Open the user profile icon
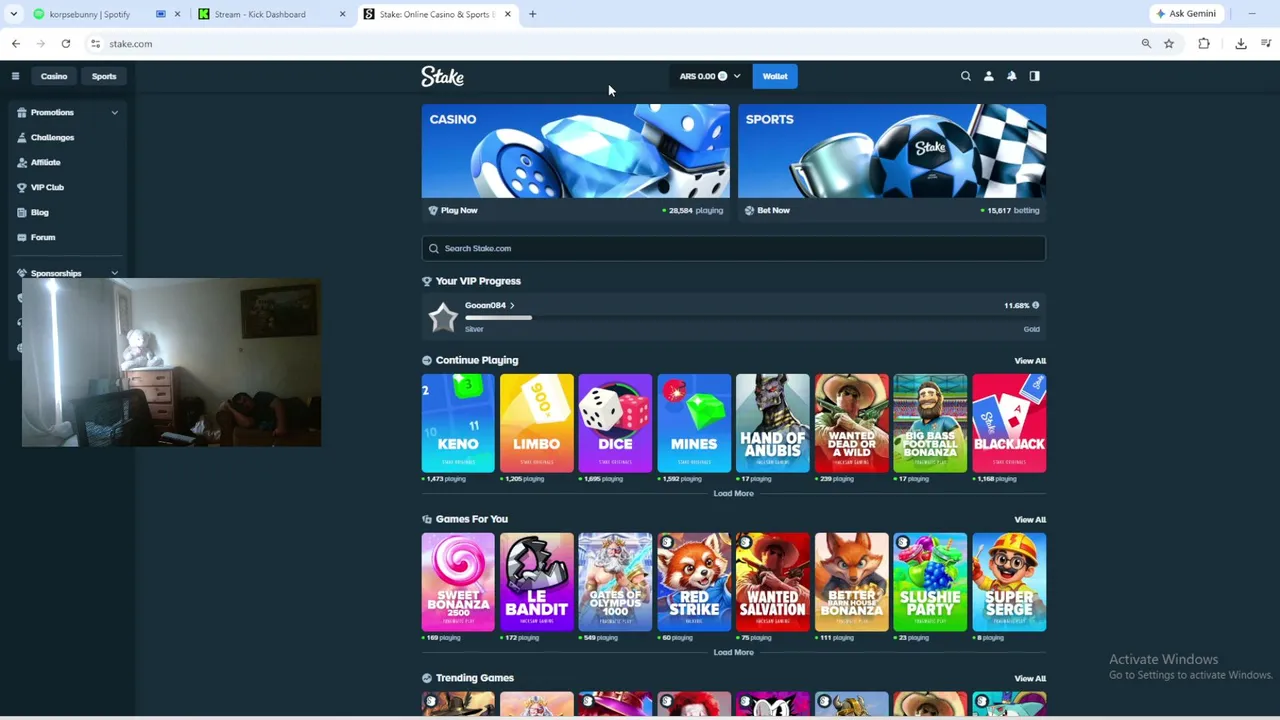 coord(989,76)
